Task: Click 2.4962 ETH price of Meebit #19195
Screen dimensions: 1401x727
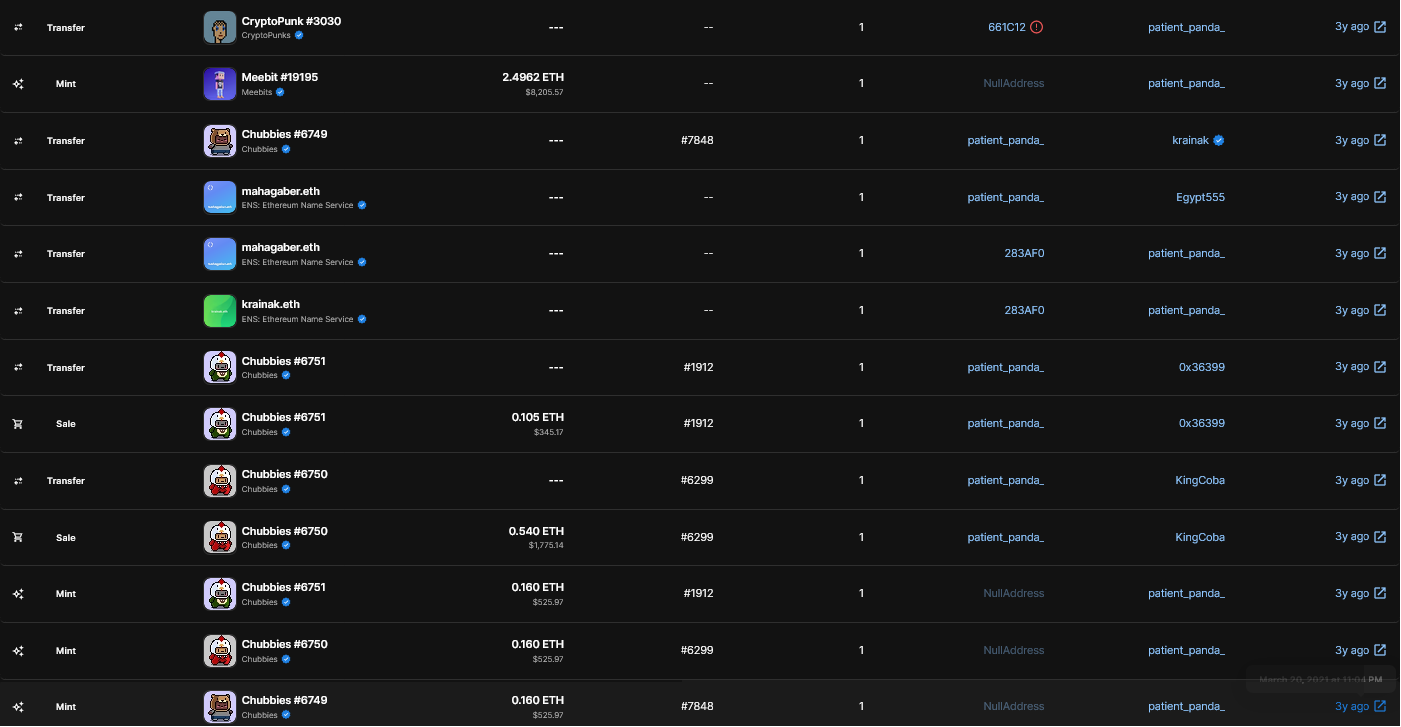Action: (533, 77)
